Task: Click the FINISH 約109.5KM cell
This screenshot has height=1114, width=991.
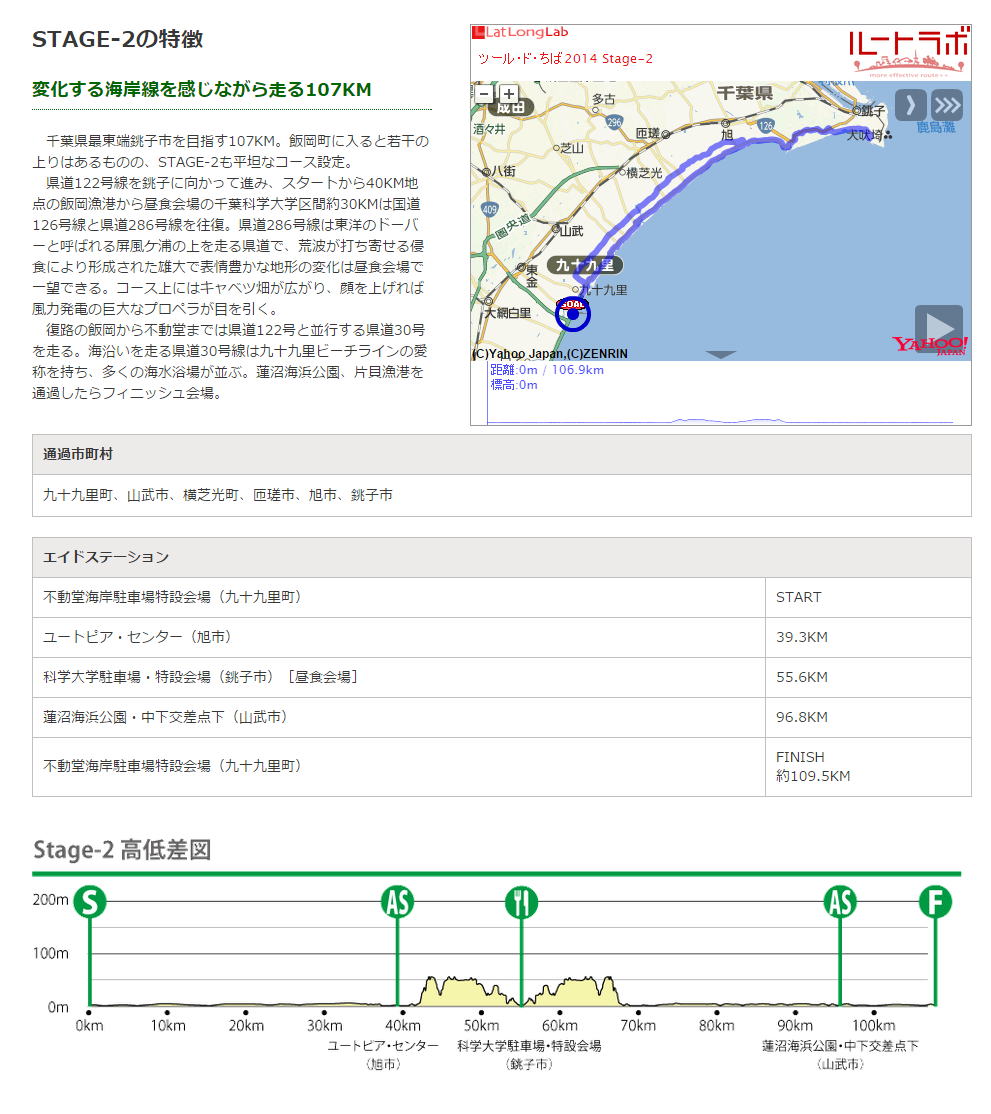Action: pyautogui.click(x=868, y=767)
